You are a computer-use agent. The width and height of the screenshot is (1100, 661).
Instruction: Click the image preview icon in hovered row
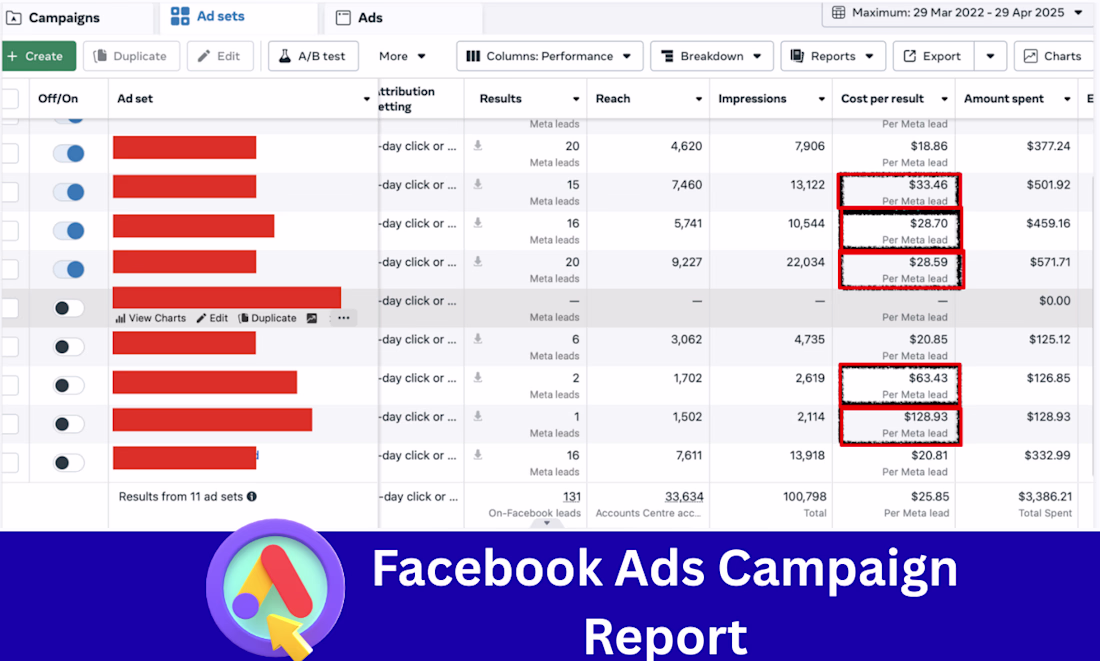point(311,318)
